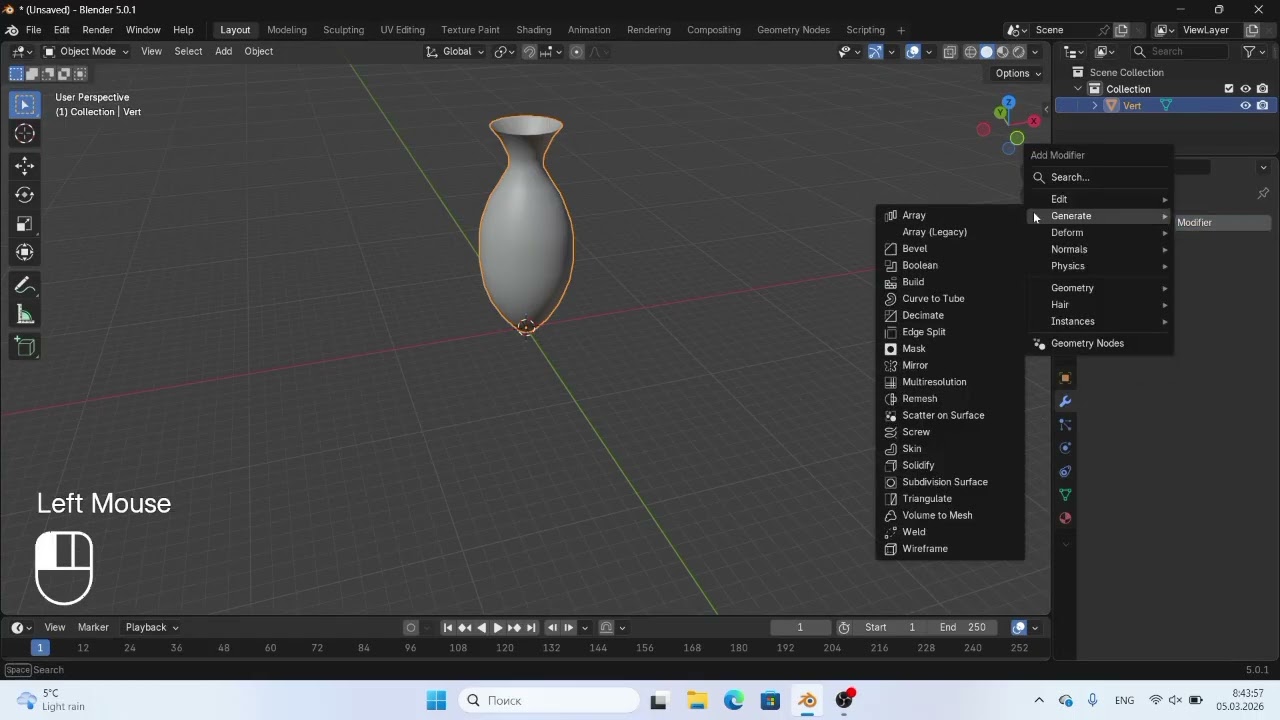
Task: Open outliner filter dropdown
Action: click(x=1254, y=52)
